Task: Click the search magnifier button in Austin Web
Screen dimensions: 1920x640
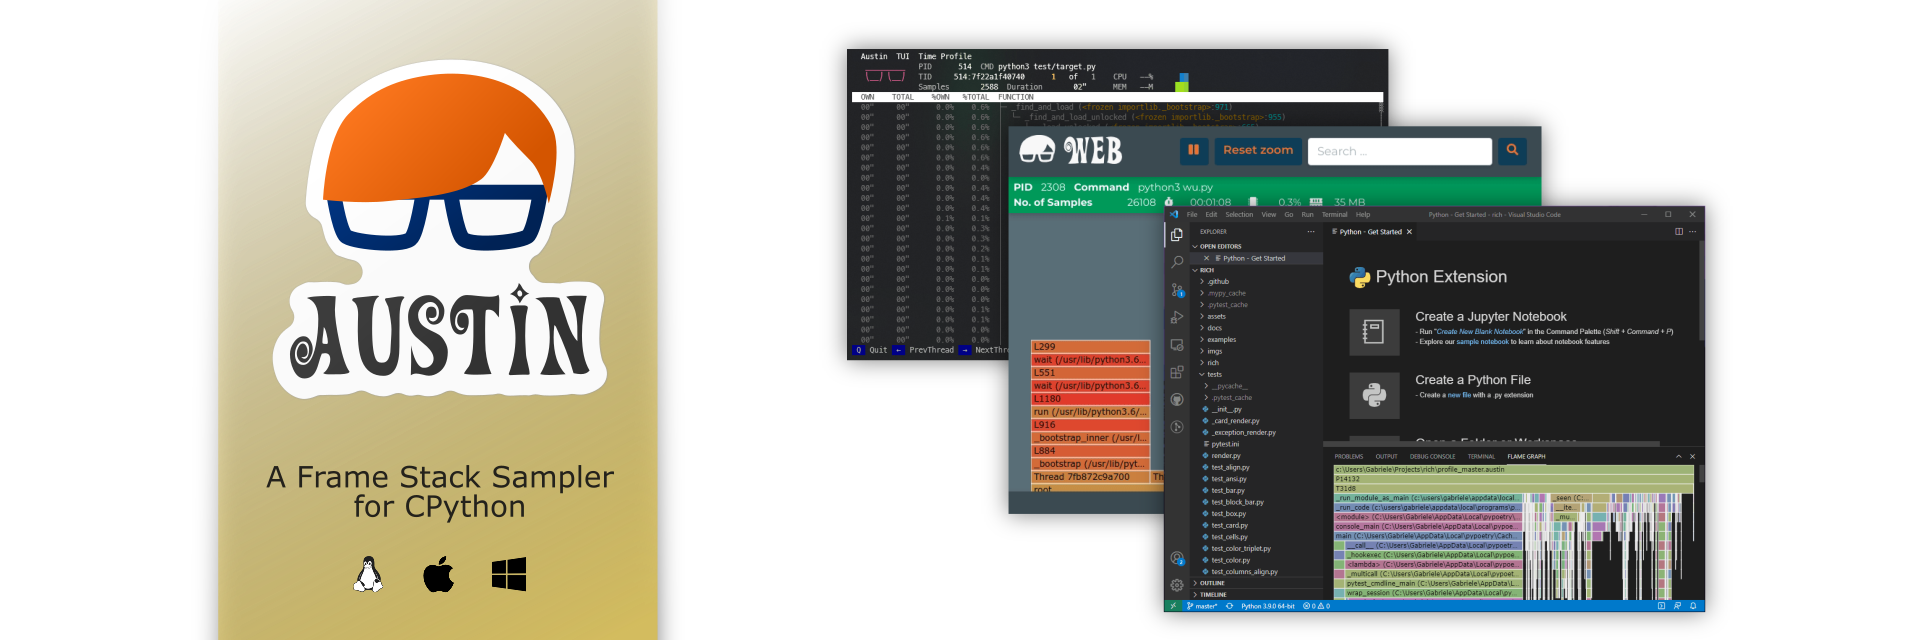Action: [x=1512, y=150]
